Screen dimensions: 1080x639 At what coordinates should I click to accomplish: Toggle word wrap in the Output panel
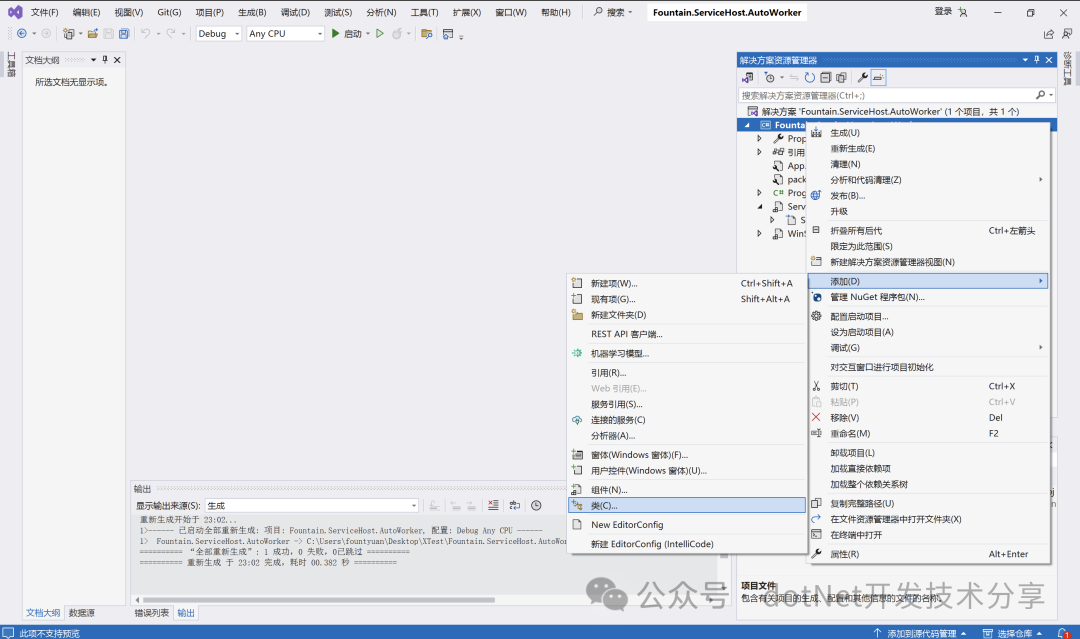tap(515, 506)
